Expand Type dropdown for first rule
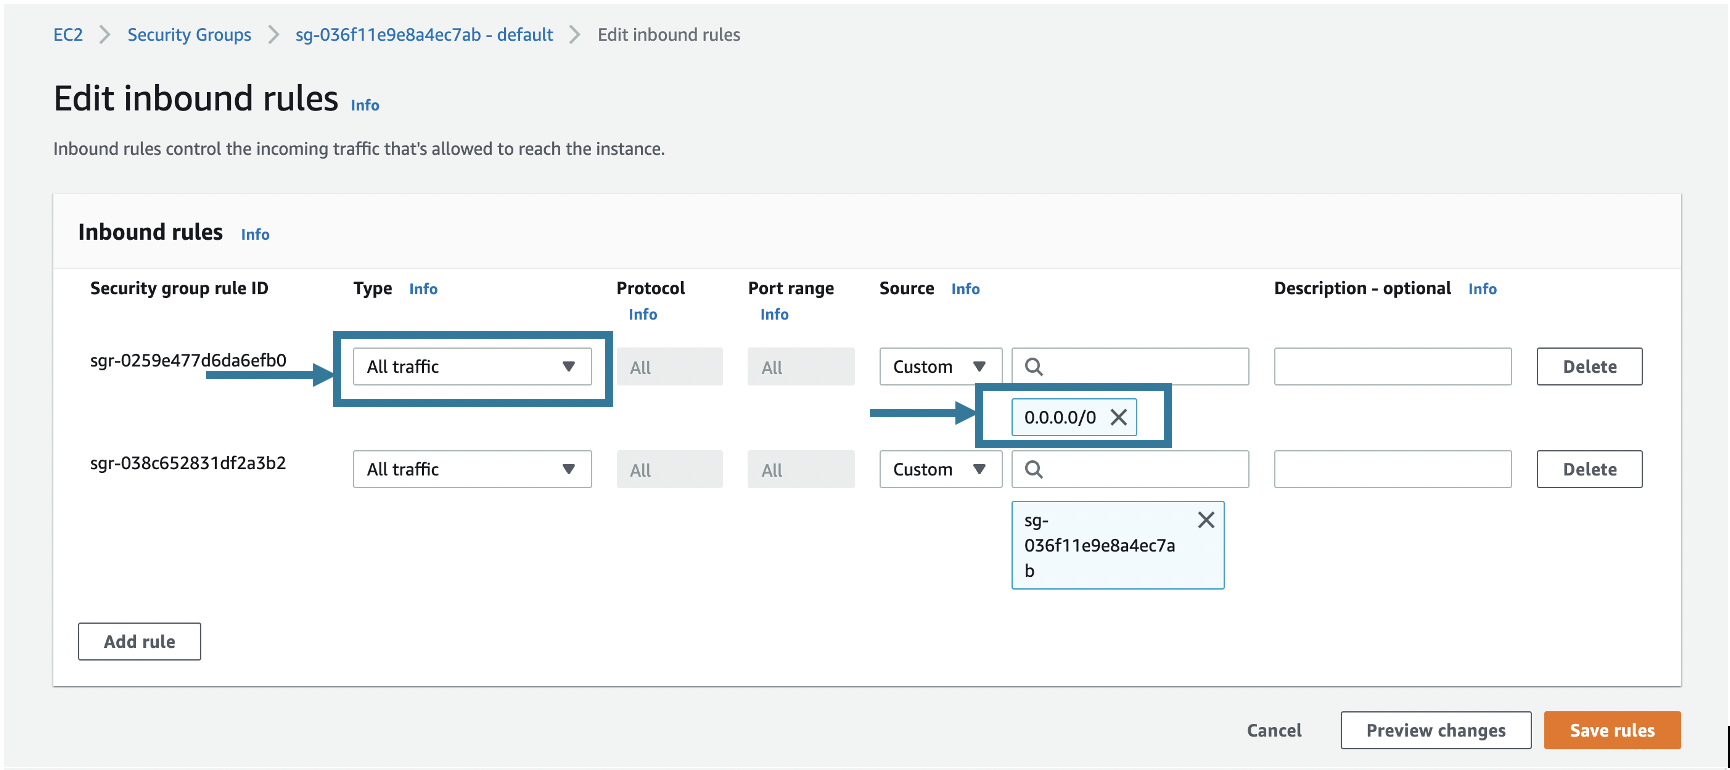Screen dimensions: 1730x770 point(472,367)
